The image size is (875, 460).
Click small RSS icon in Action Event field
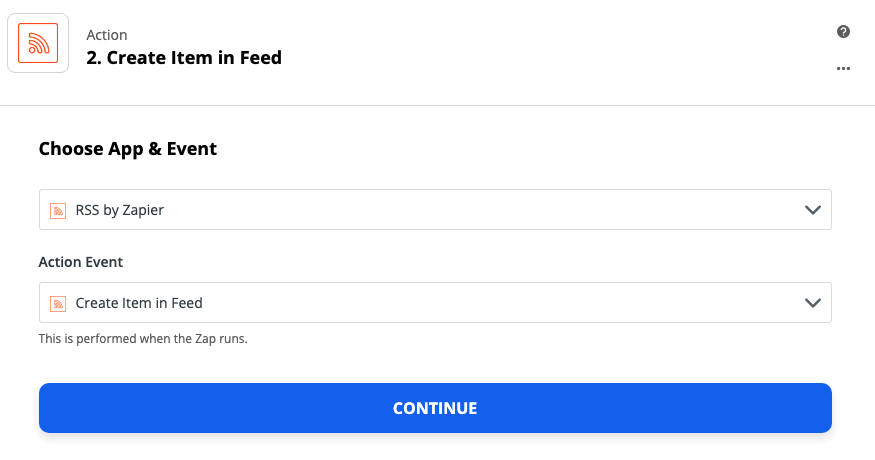[58, 303]
